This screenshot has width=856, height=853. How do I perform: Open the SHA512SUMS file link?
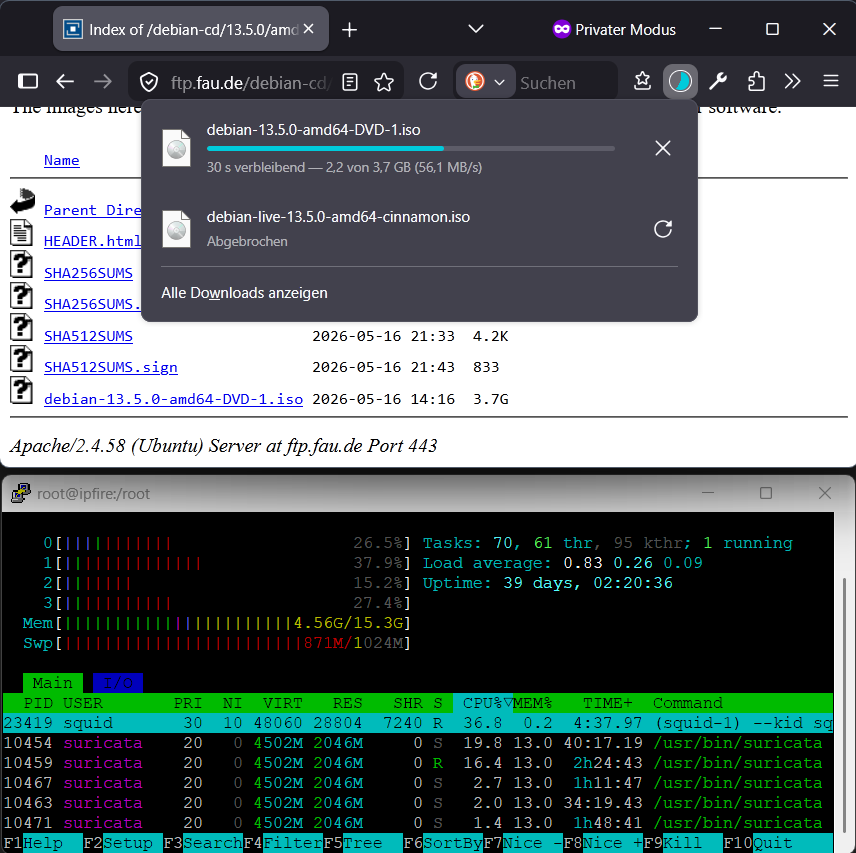[88, 336]
